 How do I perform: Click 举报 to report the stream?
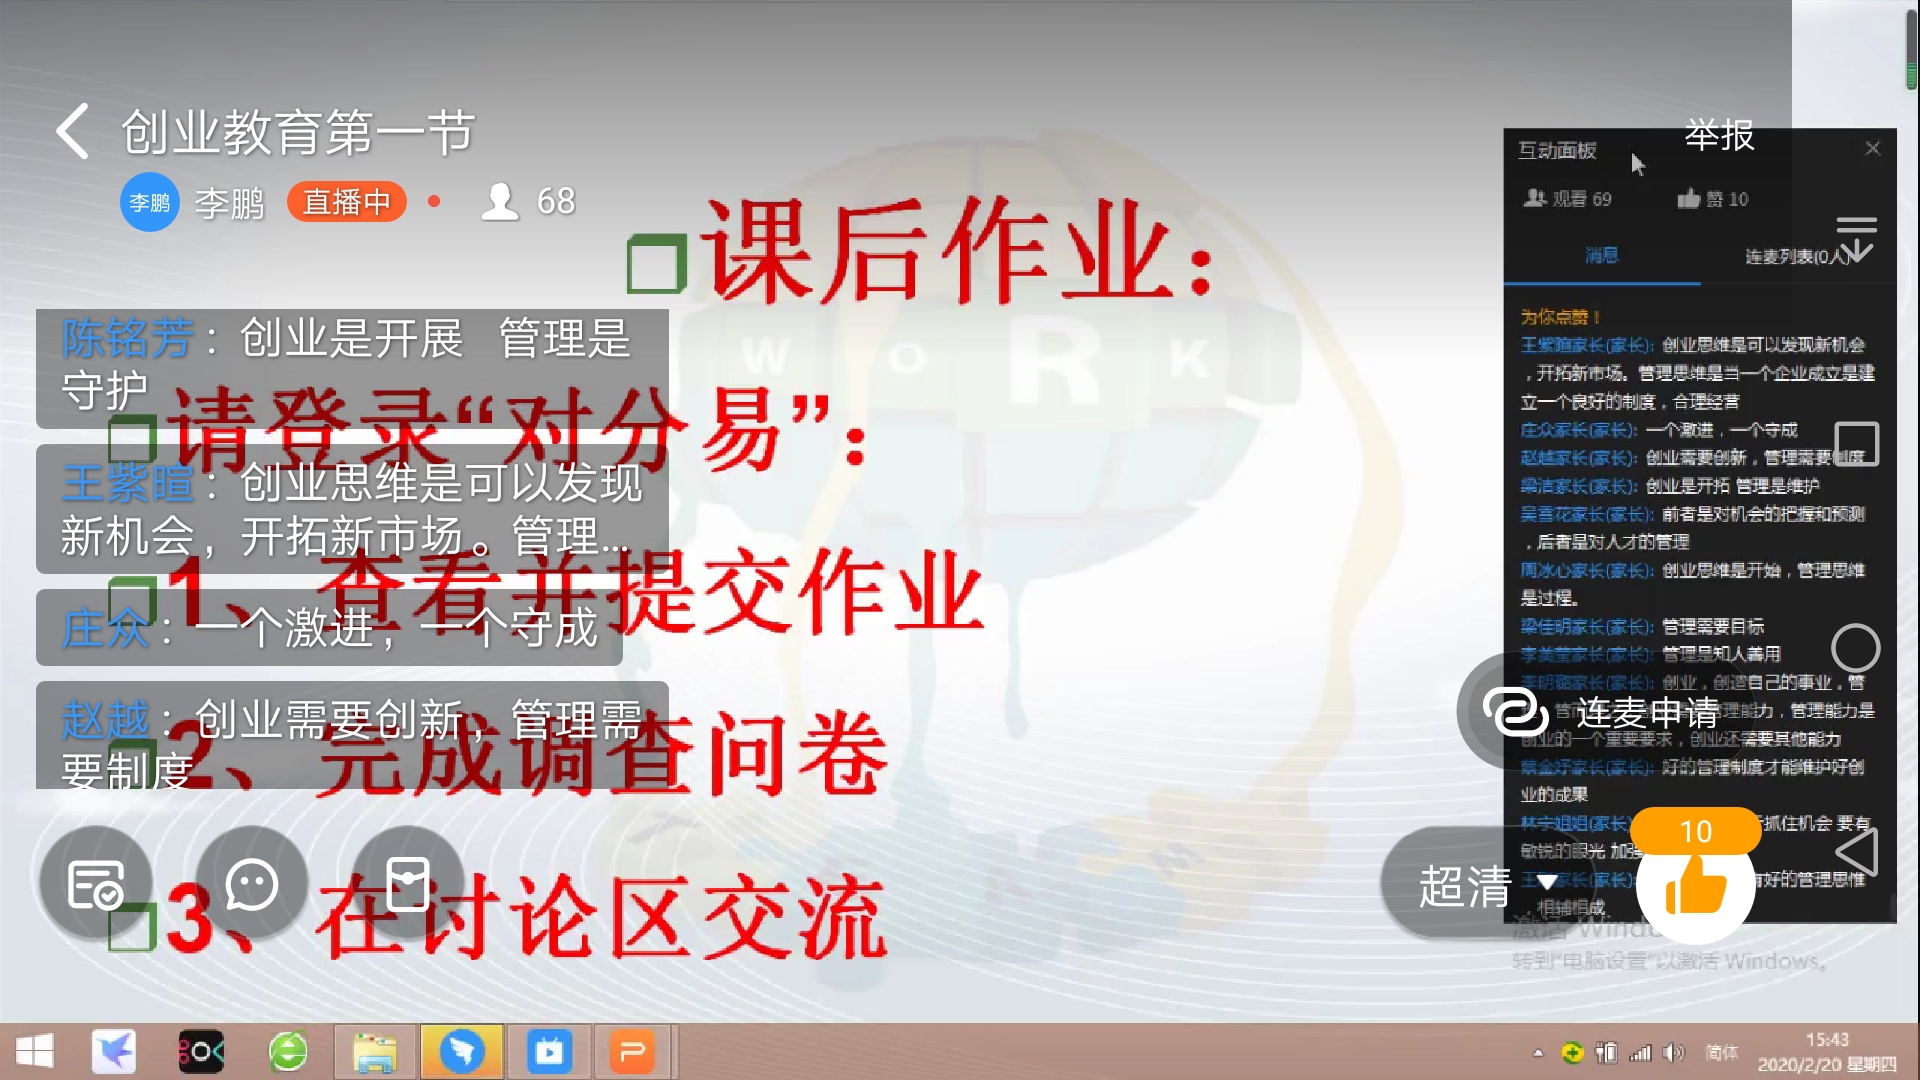[1719, 138]
